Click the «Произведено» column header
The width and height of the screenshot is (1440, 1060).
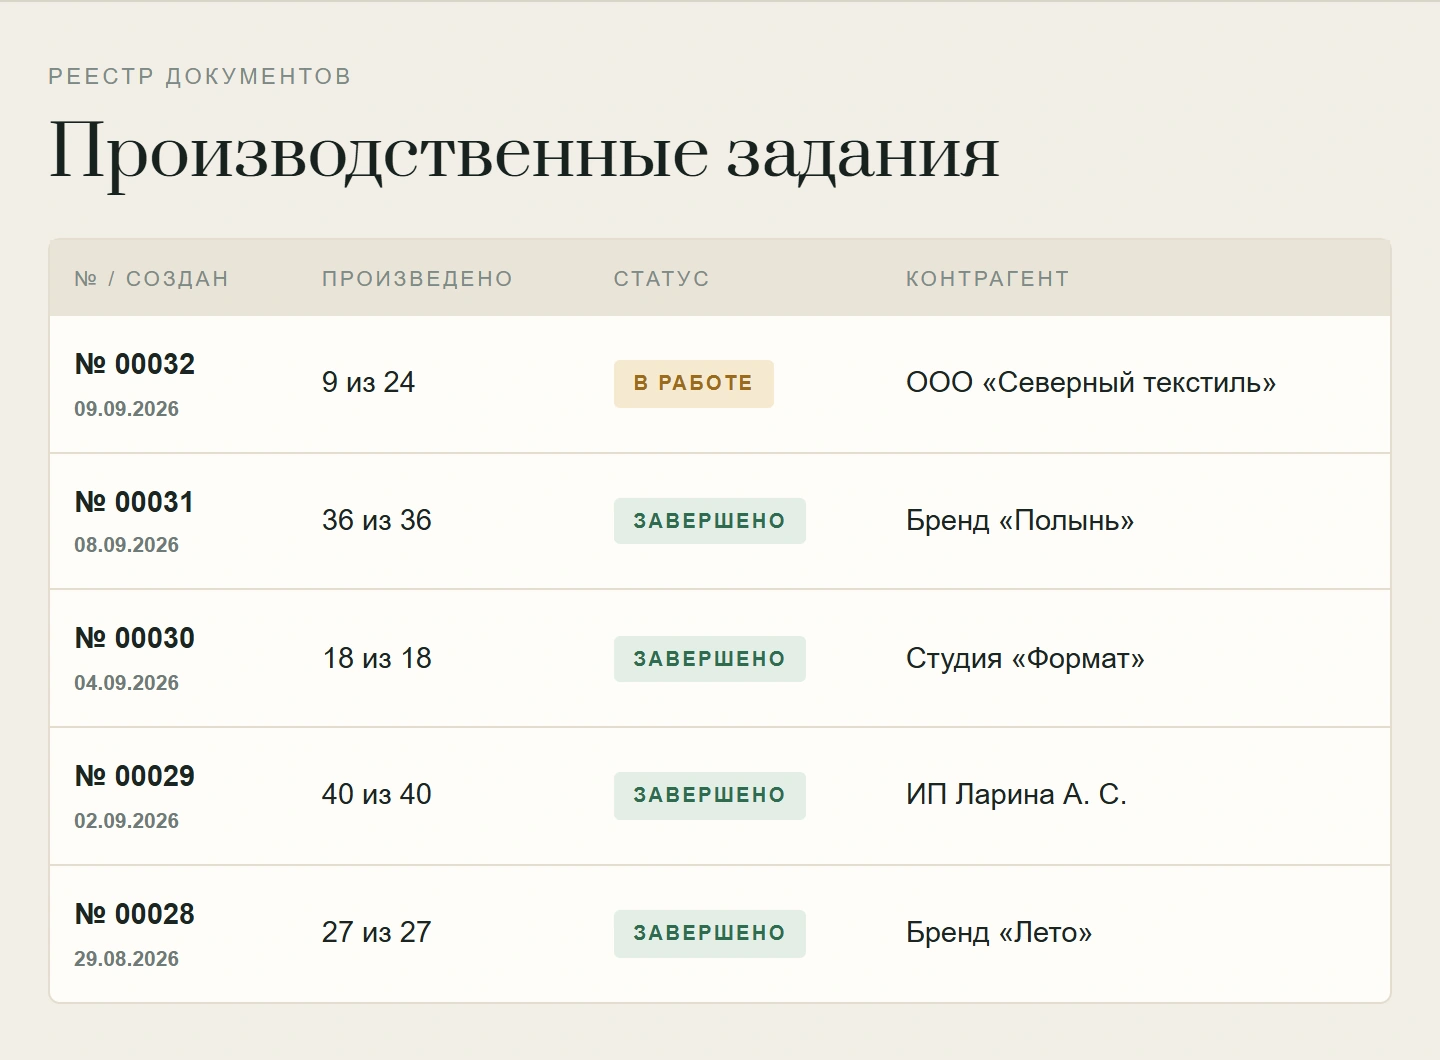417,279
